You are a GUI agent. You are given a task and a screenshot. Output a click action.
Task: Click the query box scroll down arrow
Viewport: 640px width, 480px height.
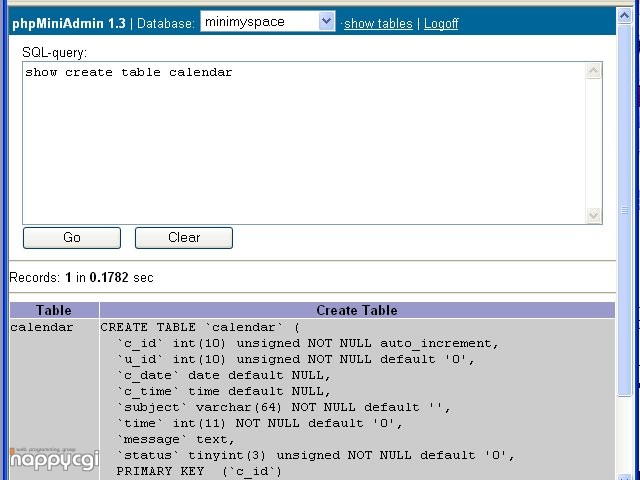[593, 215]
